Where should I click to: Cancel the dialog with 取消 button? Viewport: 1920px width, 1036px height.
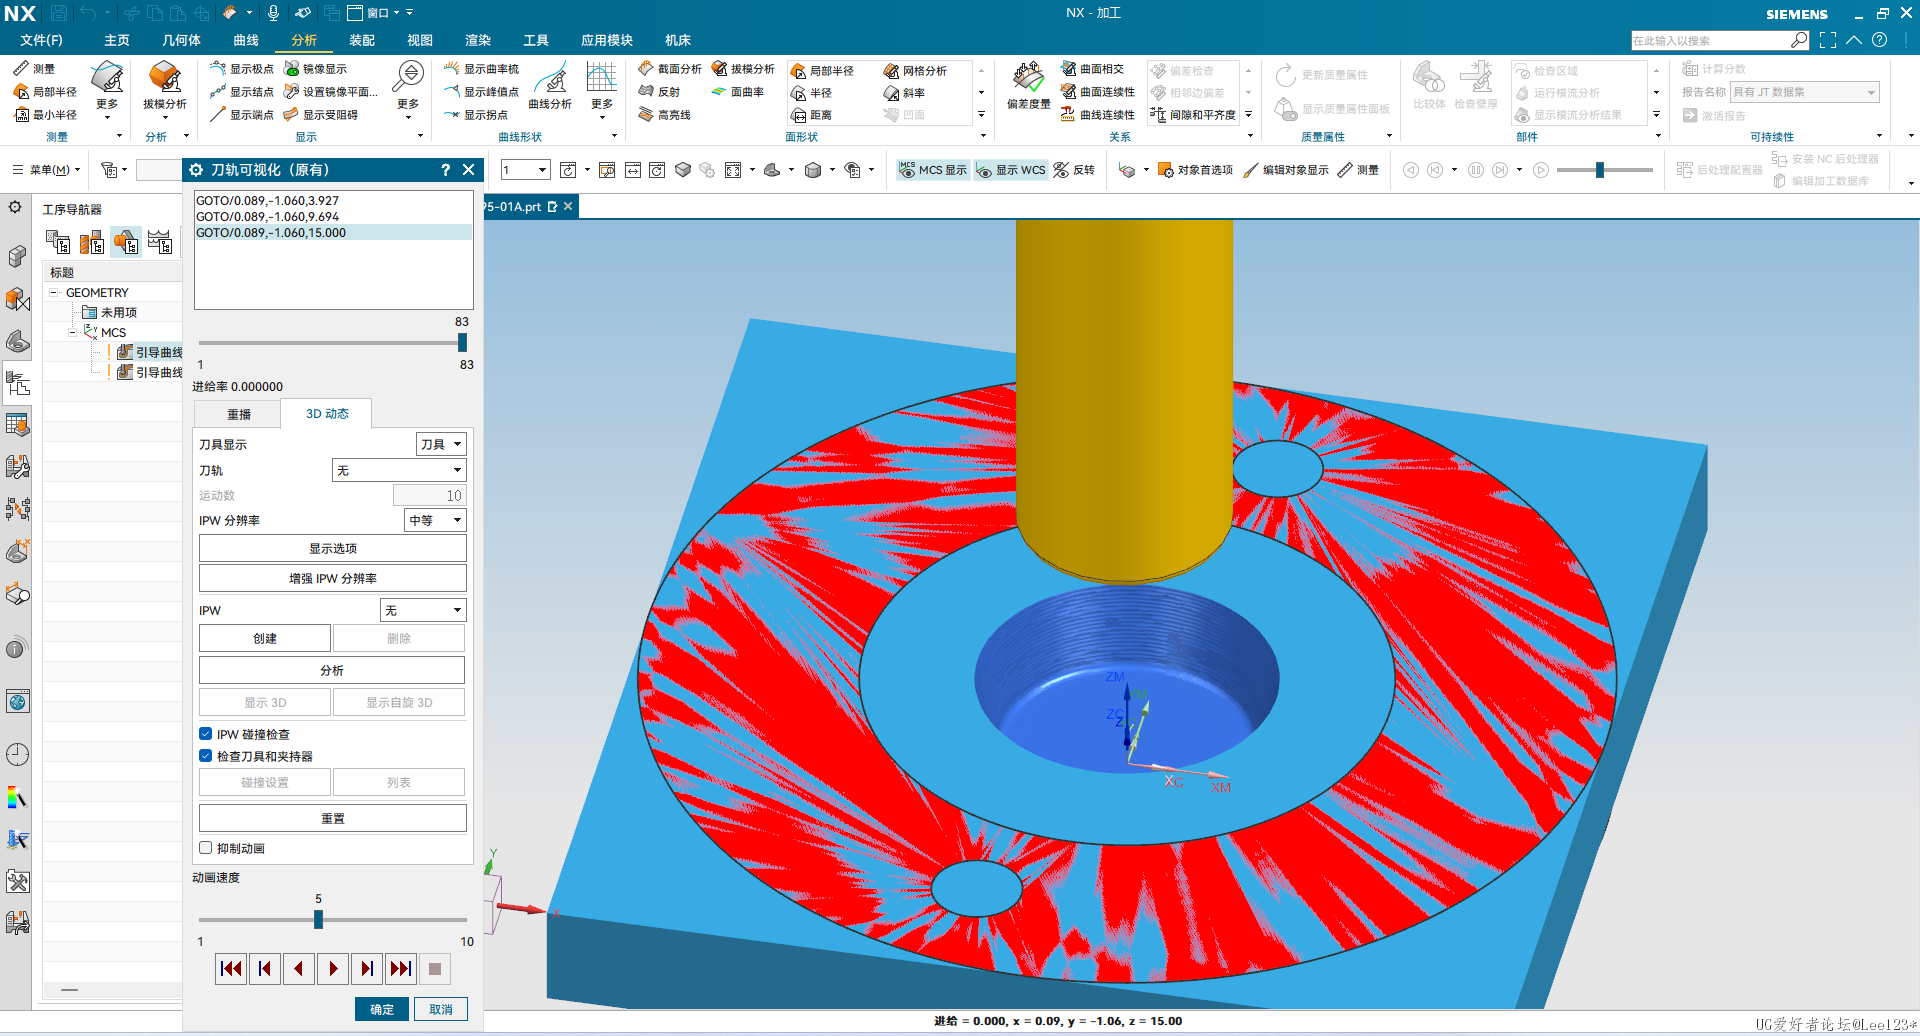441,1009
